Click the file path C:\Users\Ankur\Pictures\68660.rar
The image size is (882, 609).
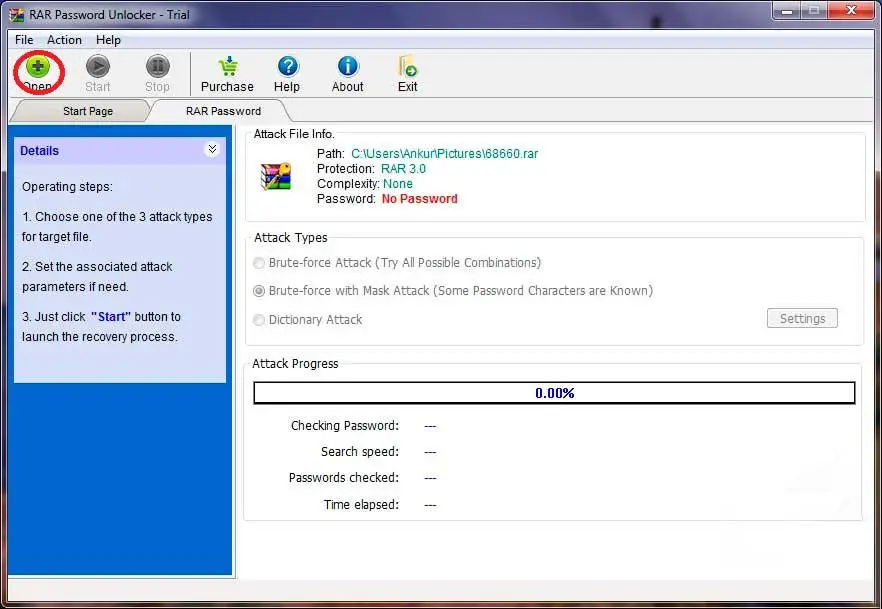[444, 154]
